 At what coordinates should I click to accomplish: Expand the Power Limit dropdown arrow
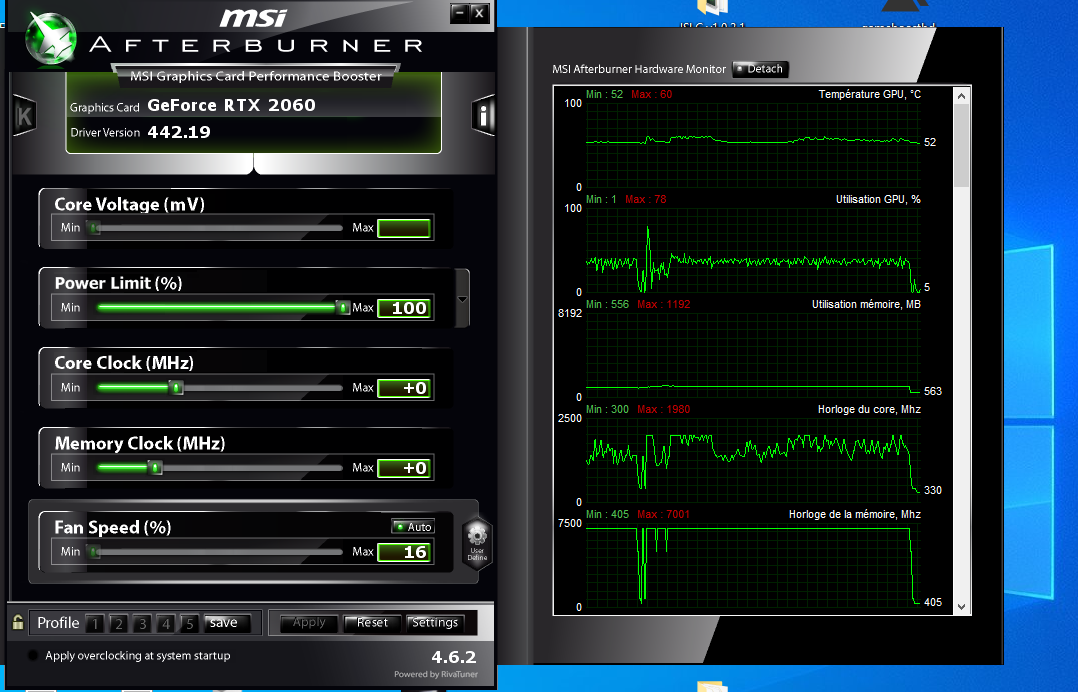click(462, 299)
